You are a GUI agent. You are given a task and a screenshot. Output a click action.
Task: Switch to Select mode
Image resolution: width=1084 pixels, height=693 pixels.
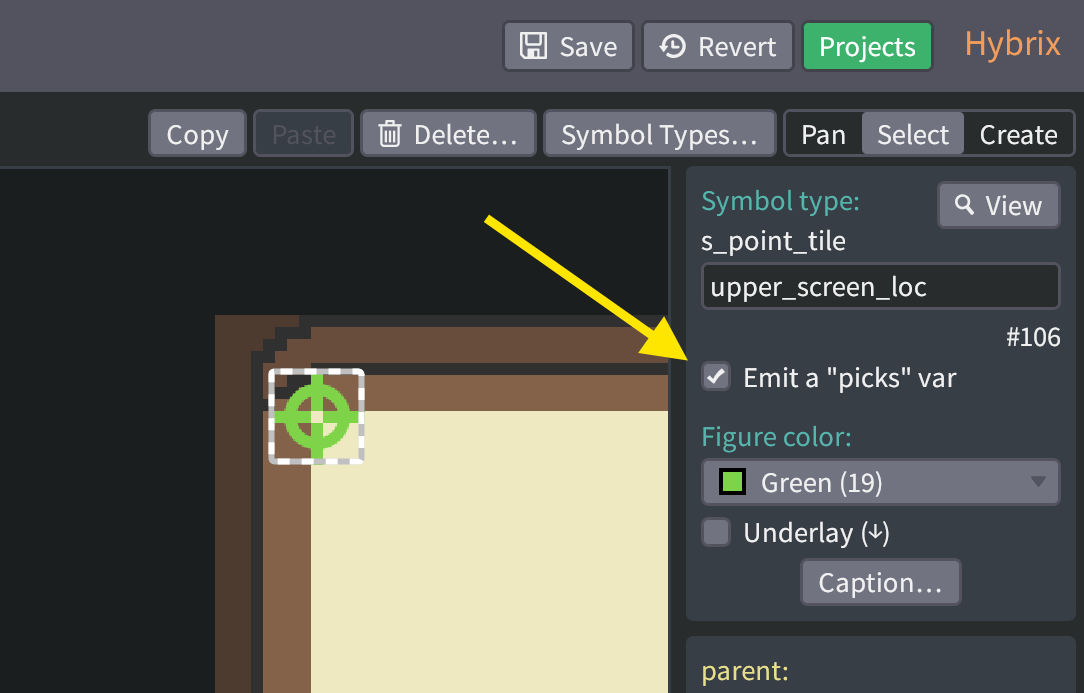click(912, 134)
